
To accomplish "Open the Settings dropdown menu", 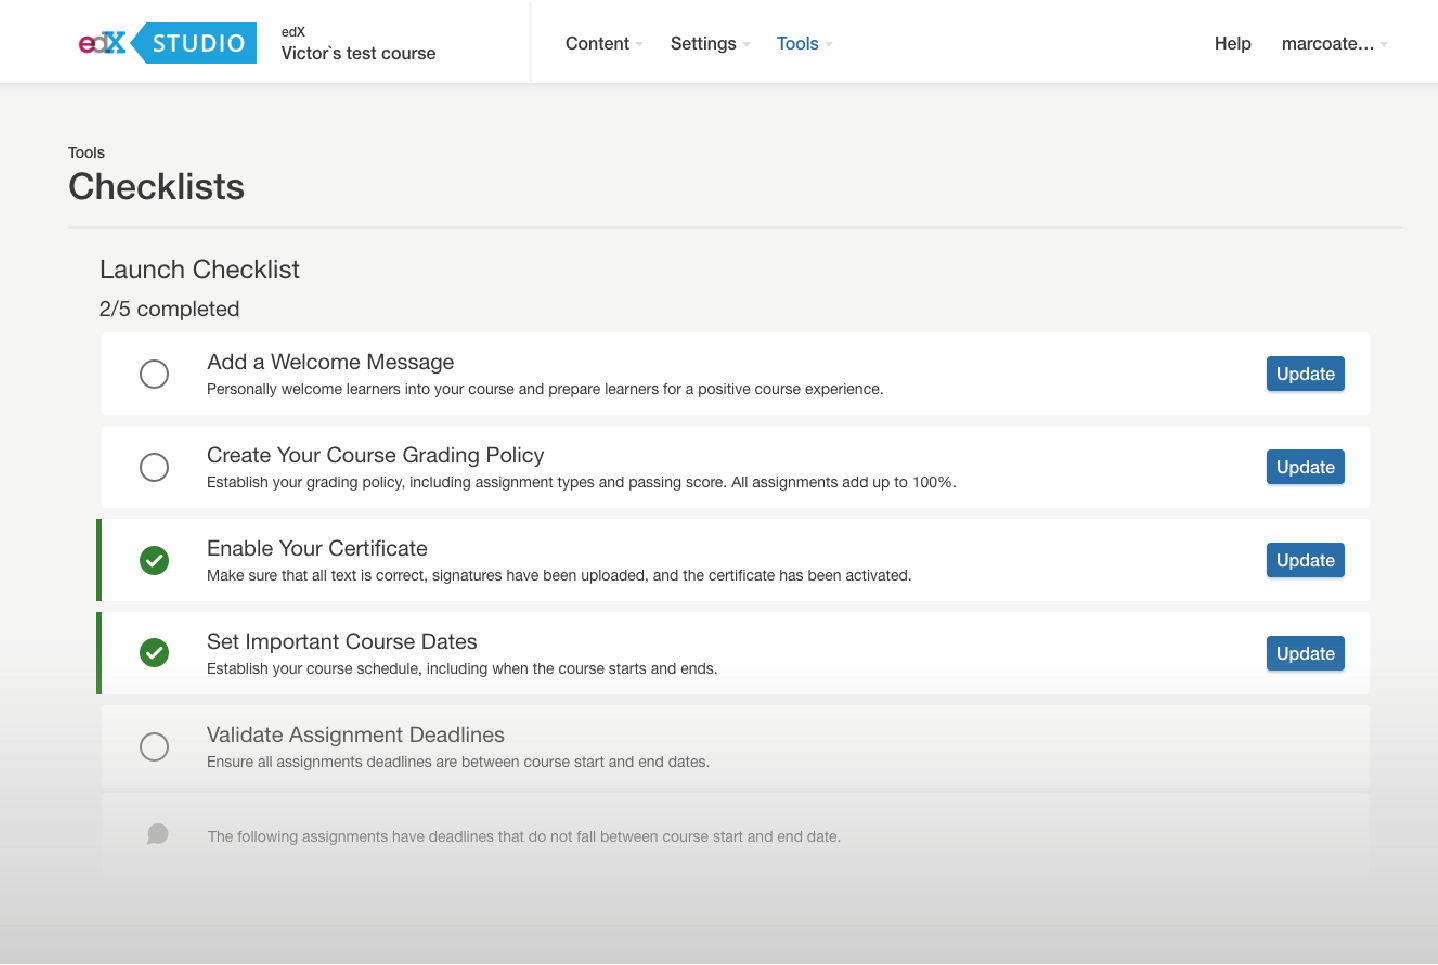I will tap(710, 44).
